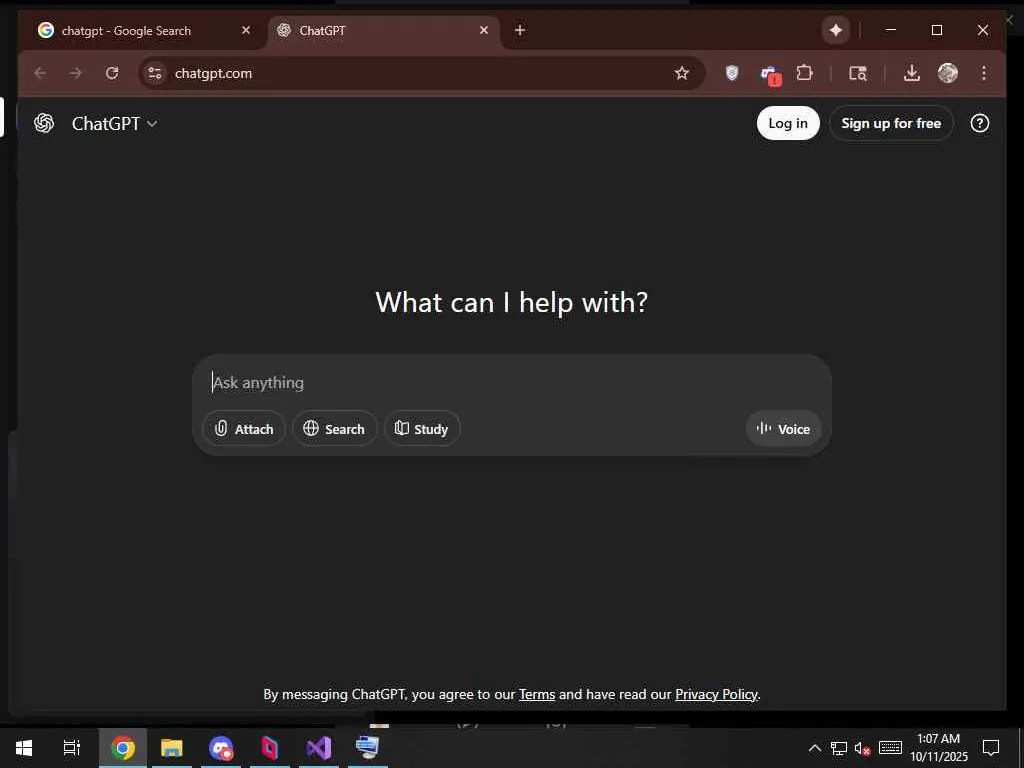Open the notification center icon
The image size is (1024, 768).
pyautogui.click(x=991, y=748)
